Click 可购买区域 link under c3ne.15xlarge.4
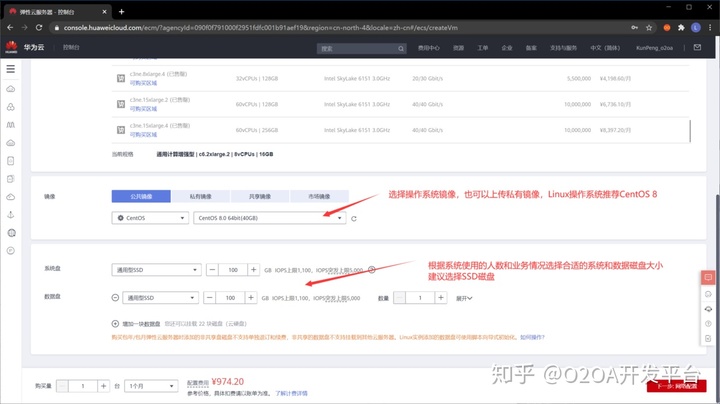The height and width of the screenshot is (404, 720). (x=143, y=135)
